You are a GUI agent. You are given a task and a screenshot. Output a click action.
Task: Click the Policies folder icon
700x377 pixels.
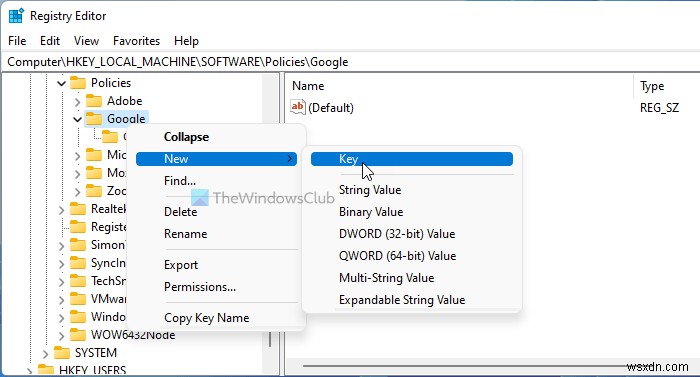[78, 83]
